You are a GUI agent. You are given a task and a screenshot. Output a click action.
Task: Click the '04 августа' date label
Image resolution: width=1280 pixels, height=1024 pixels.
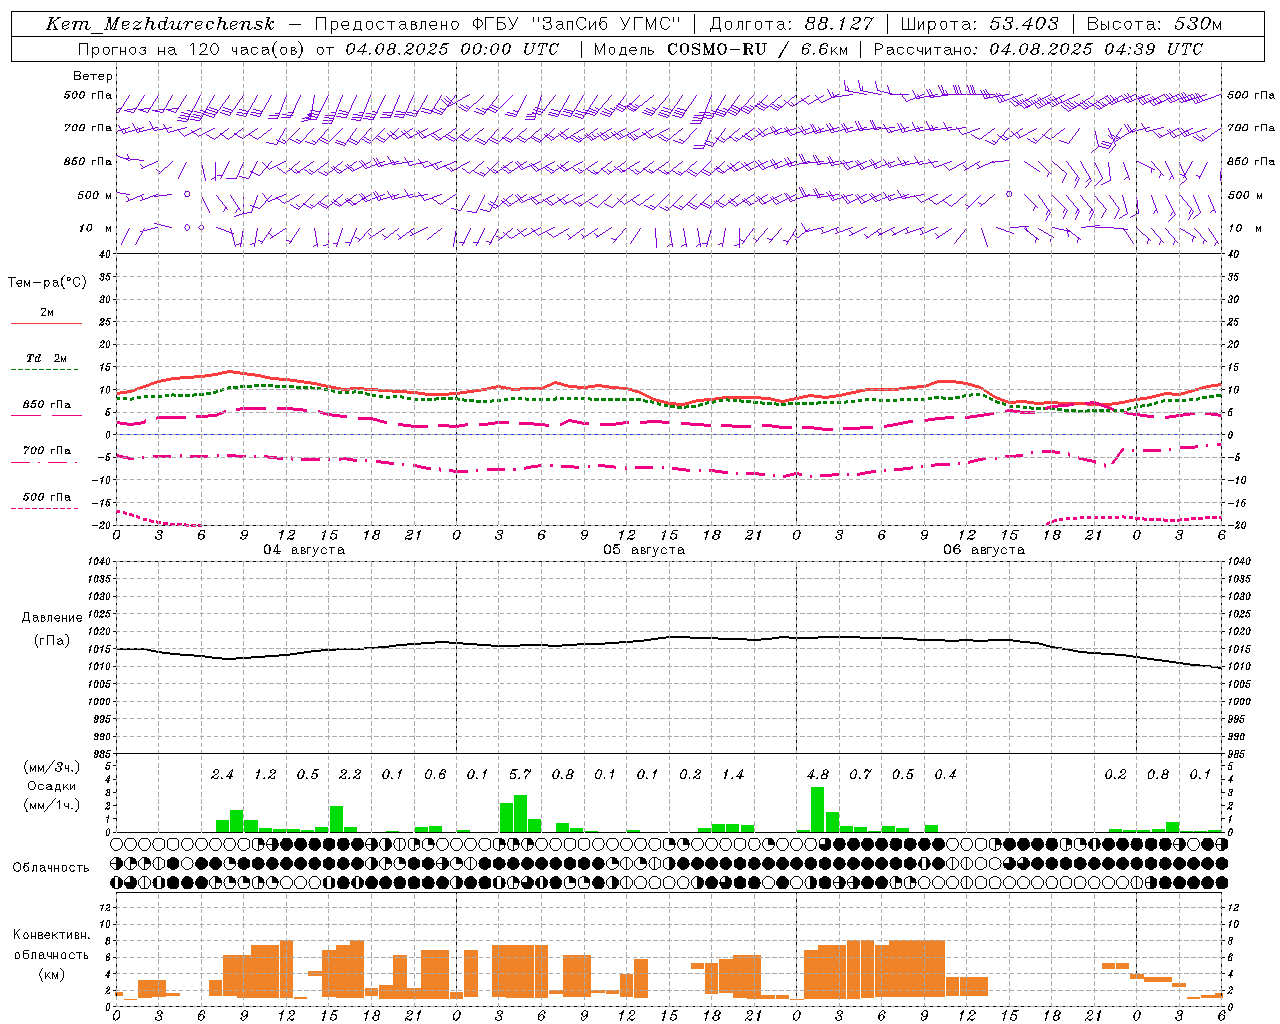coord(304,550)
